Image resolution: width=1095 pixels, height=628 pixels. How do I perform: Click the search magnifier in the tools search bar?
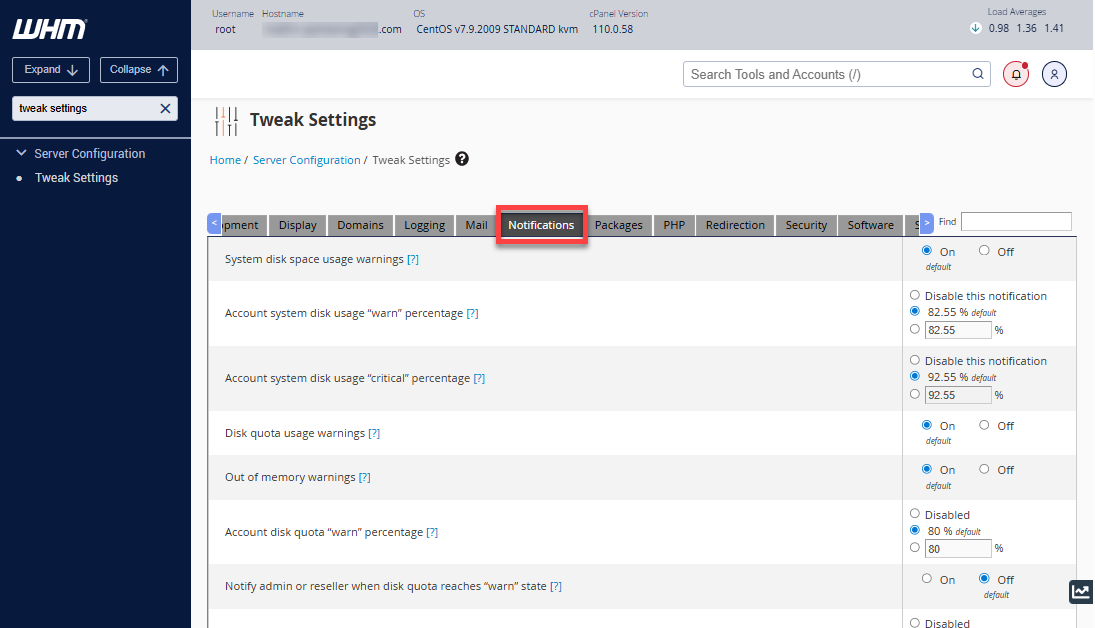(977, 73)
